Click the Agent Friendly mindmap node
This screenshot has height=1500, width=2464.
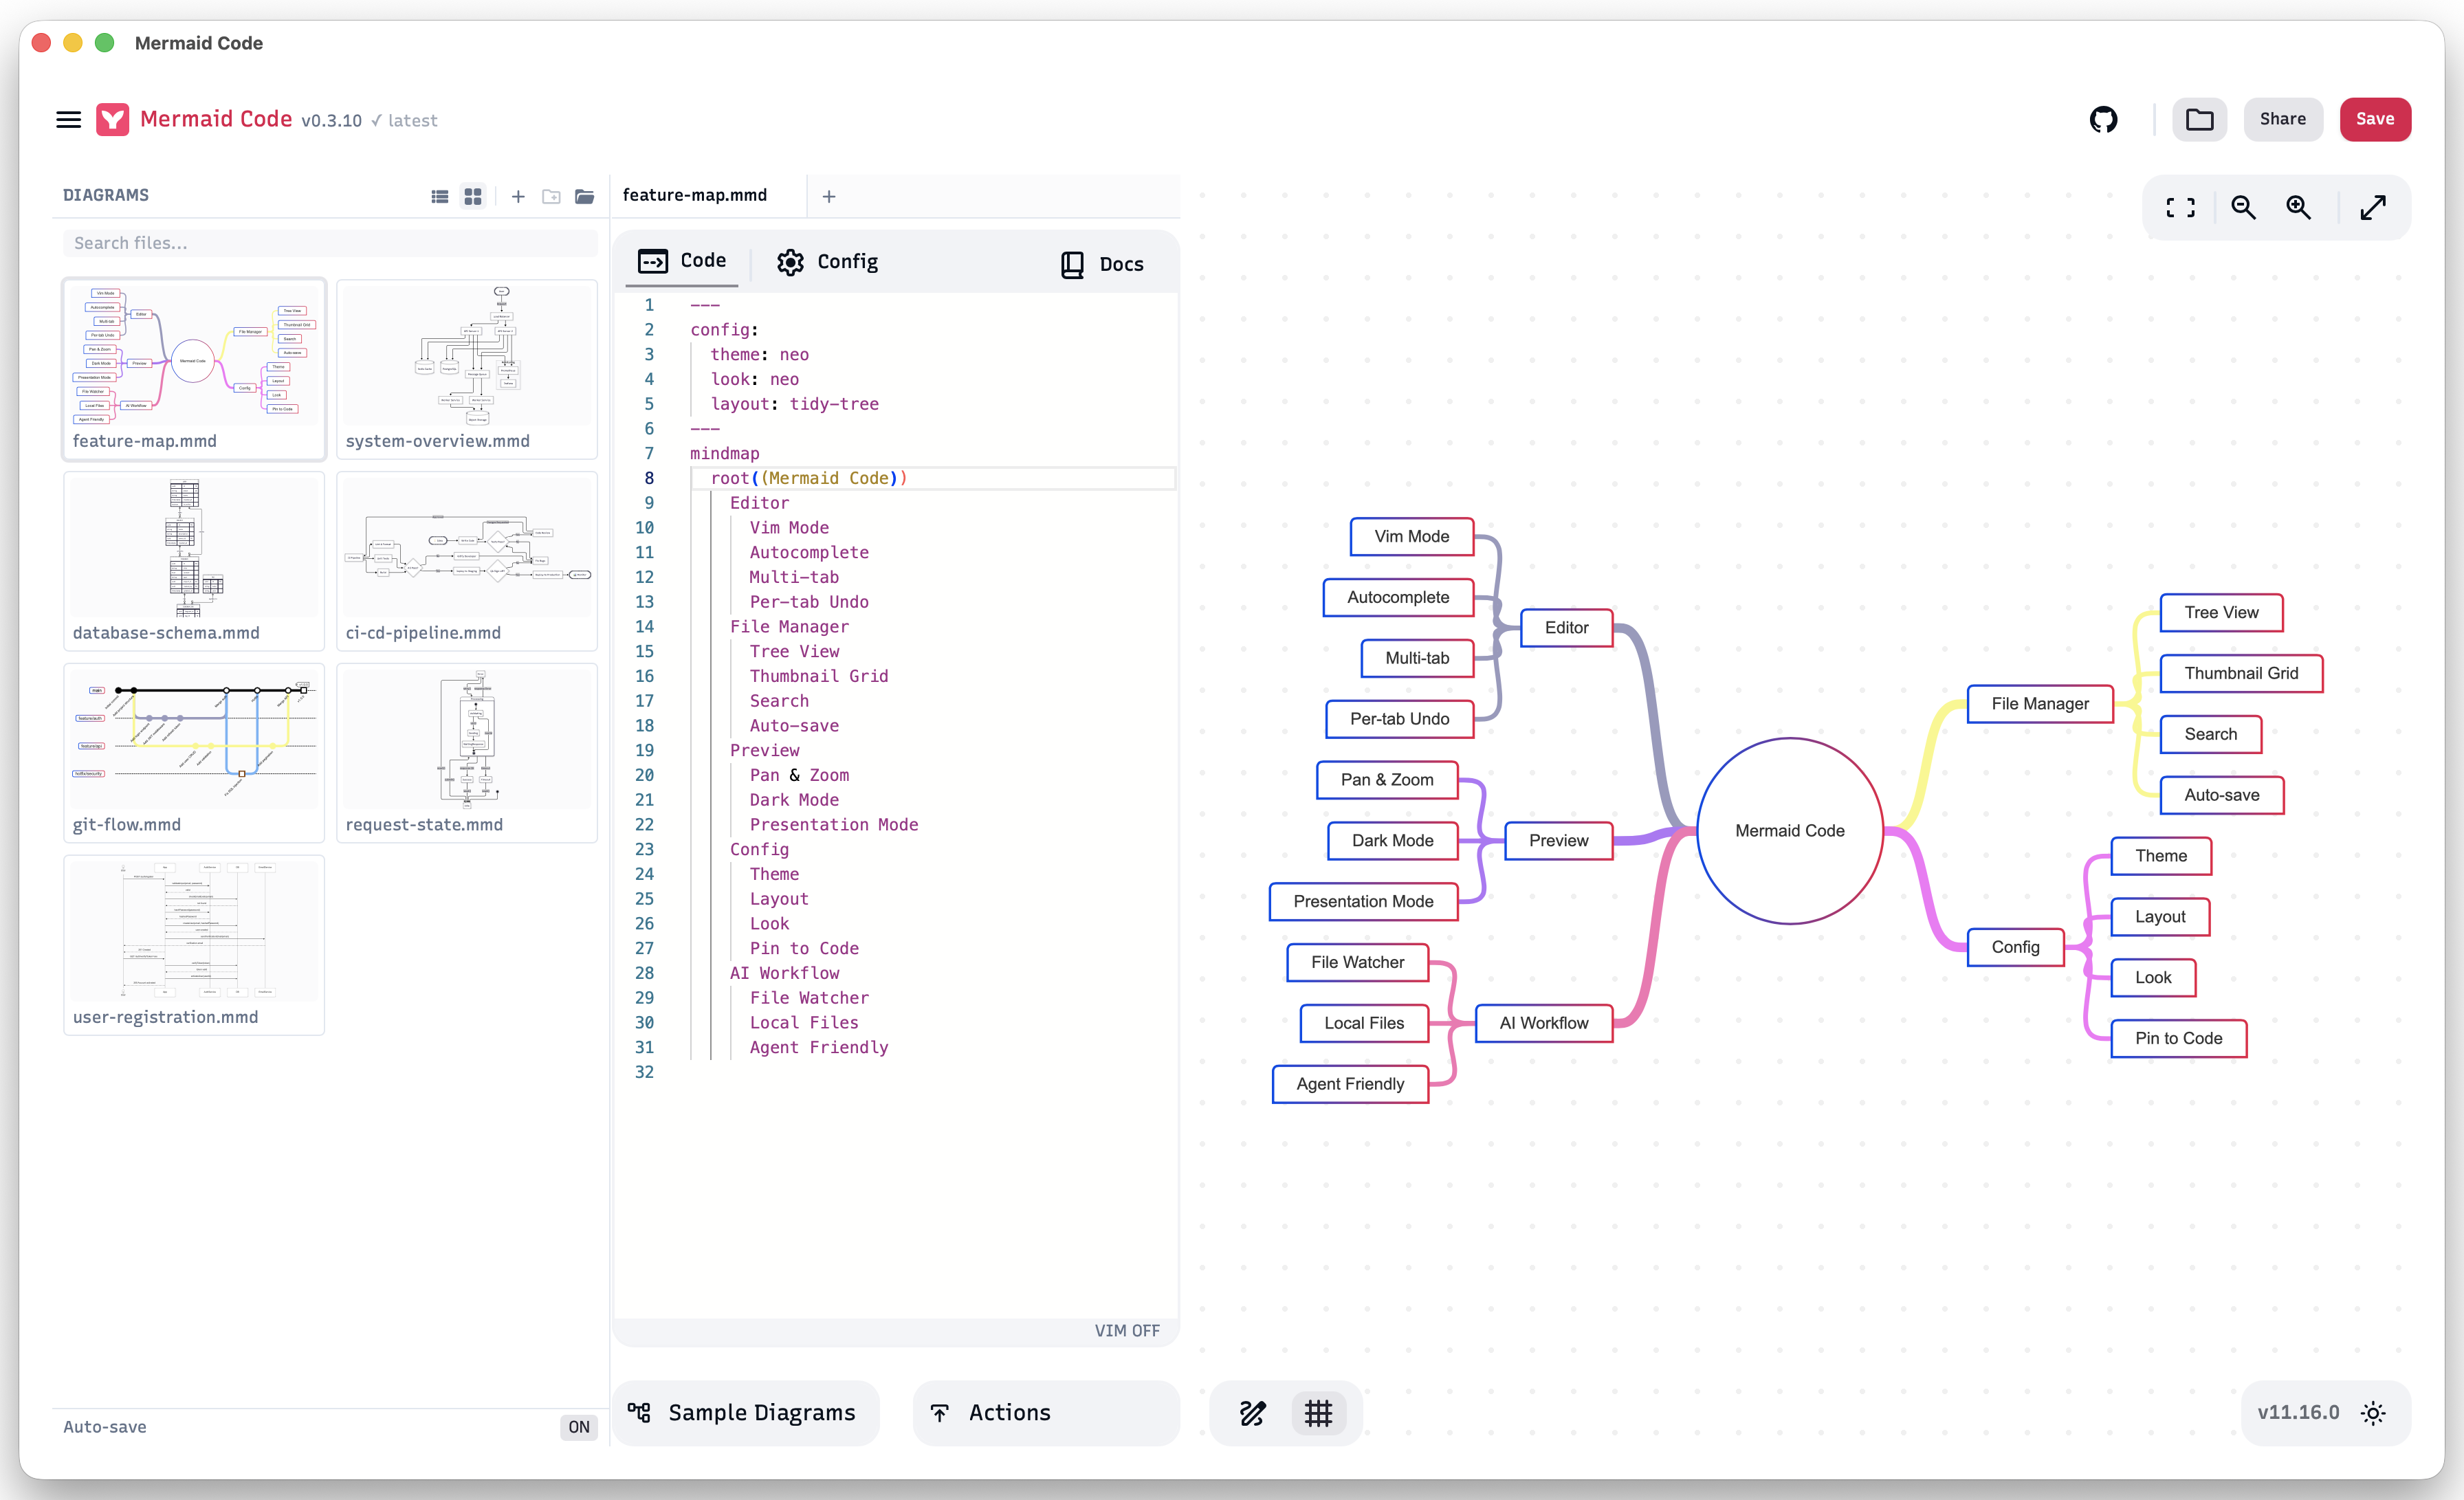tap(1350, 1084)
